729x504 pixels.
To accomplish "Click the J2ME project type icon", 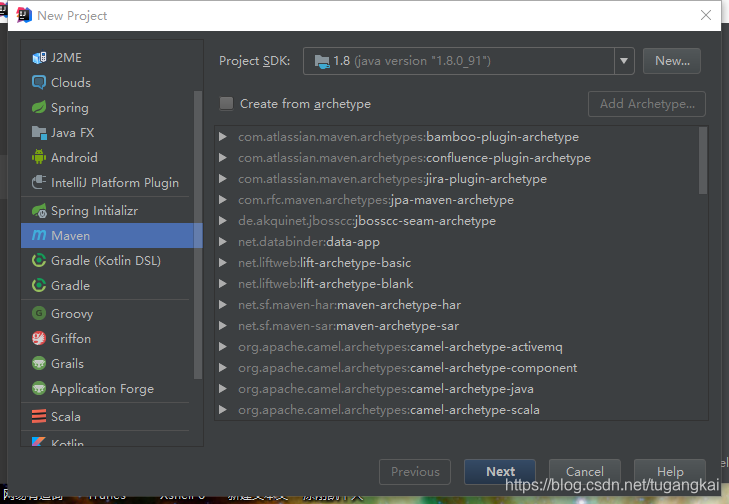I will tap(39, 58).
